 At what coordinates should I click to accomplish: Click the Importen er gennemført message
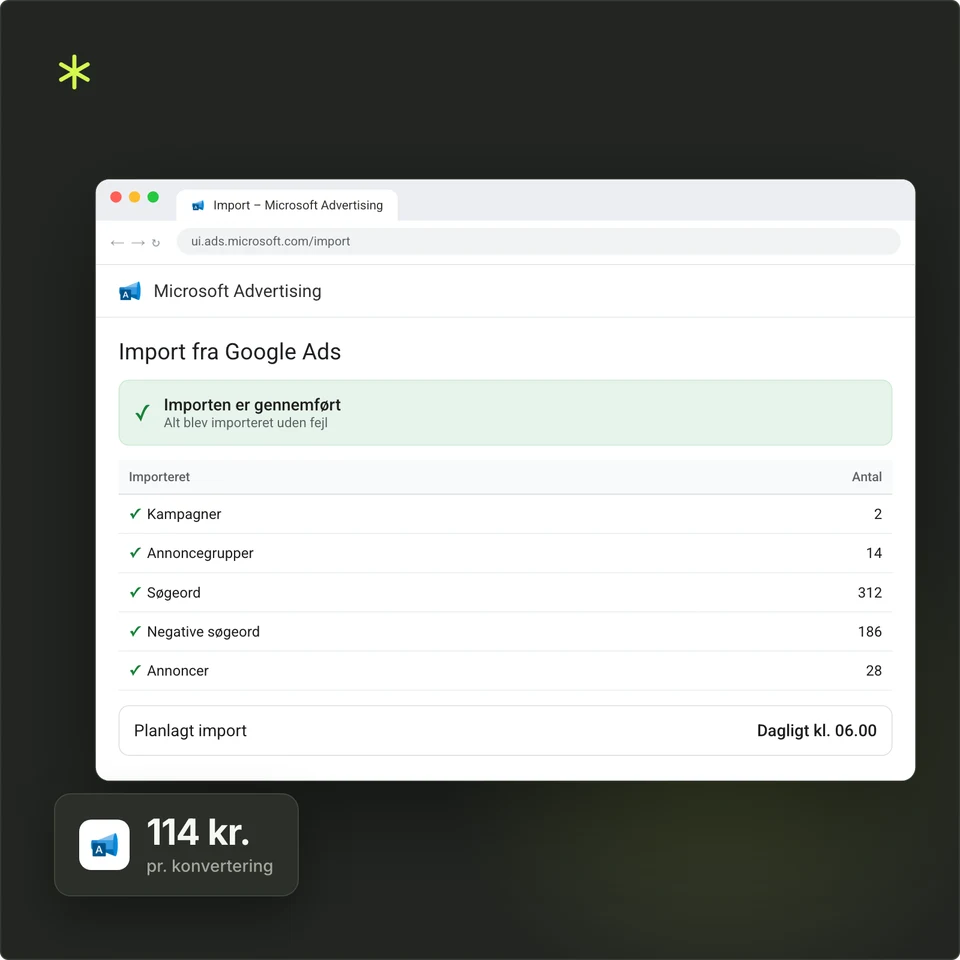point(252,405)
